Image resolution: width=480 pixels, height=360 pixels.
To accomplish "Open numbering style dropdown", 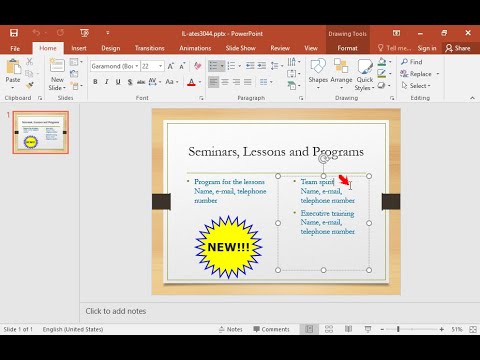I will click(x=239, y=66).
